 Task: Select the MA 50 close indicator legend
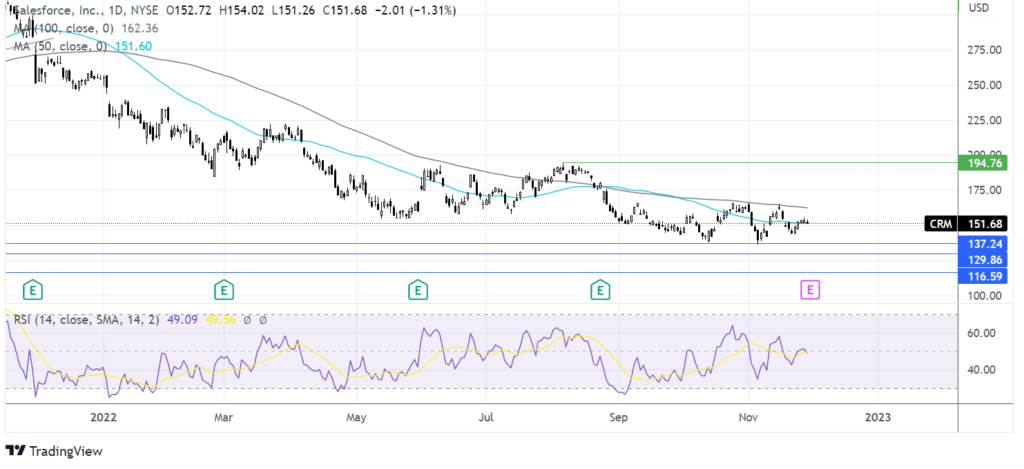[60, 46]
